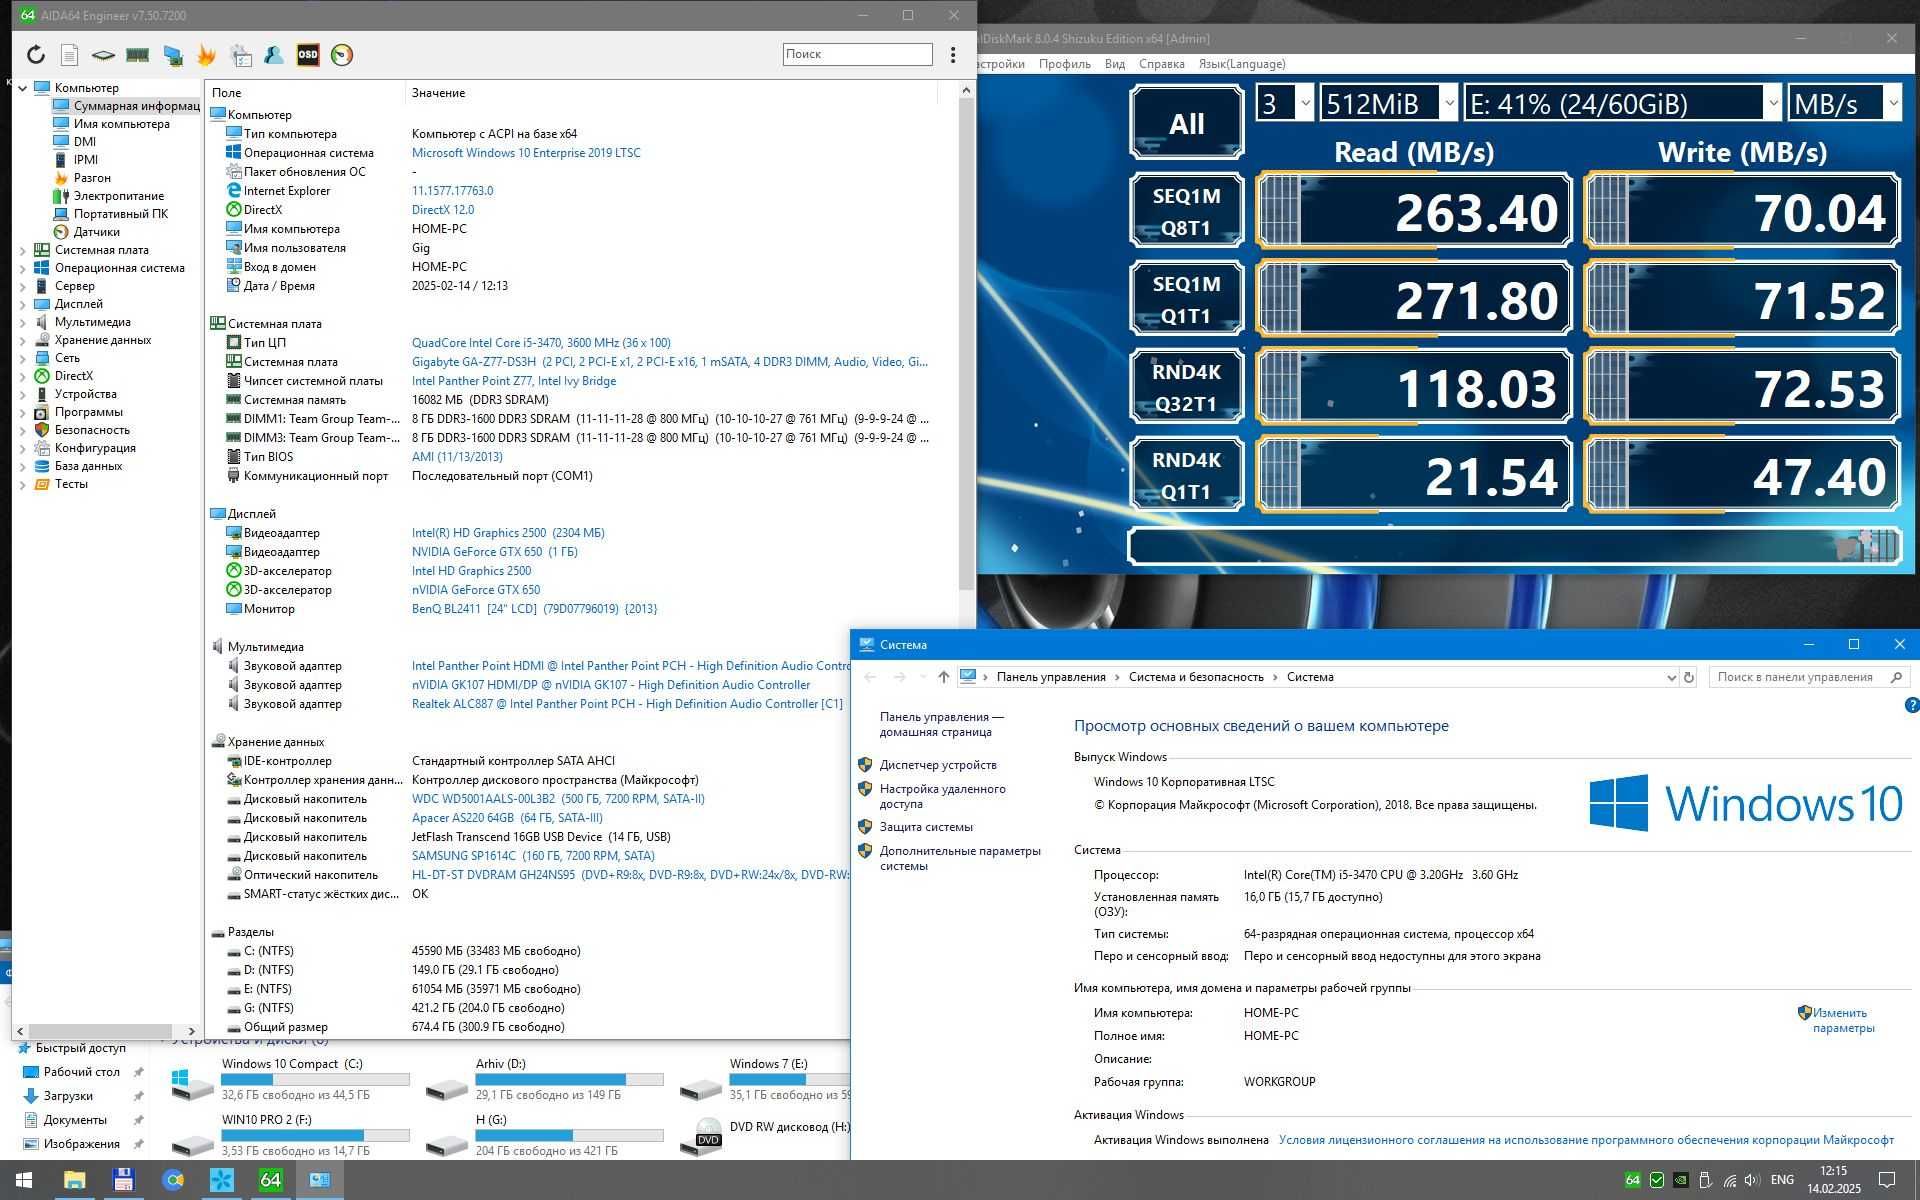Click the AIDA64 refresh toolbar icon
1920x1200 pixels.
click(x=36, y=55)
